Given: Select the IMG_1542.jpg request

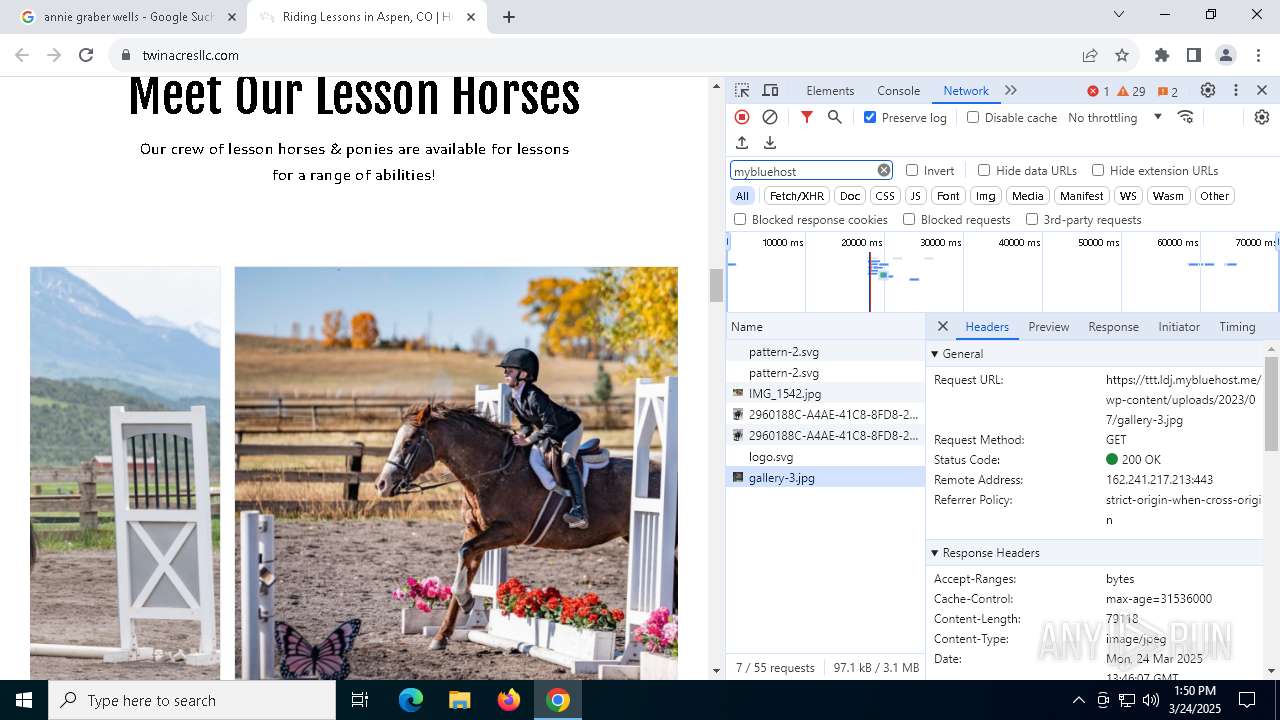Looking at the screenshot, I should (826, 394).
